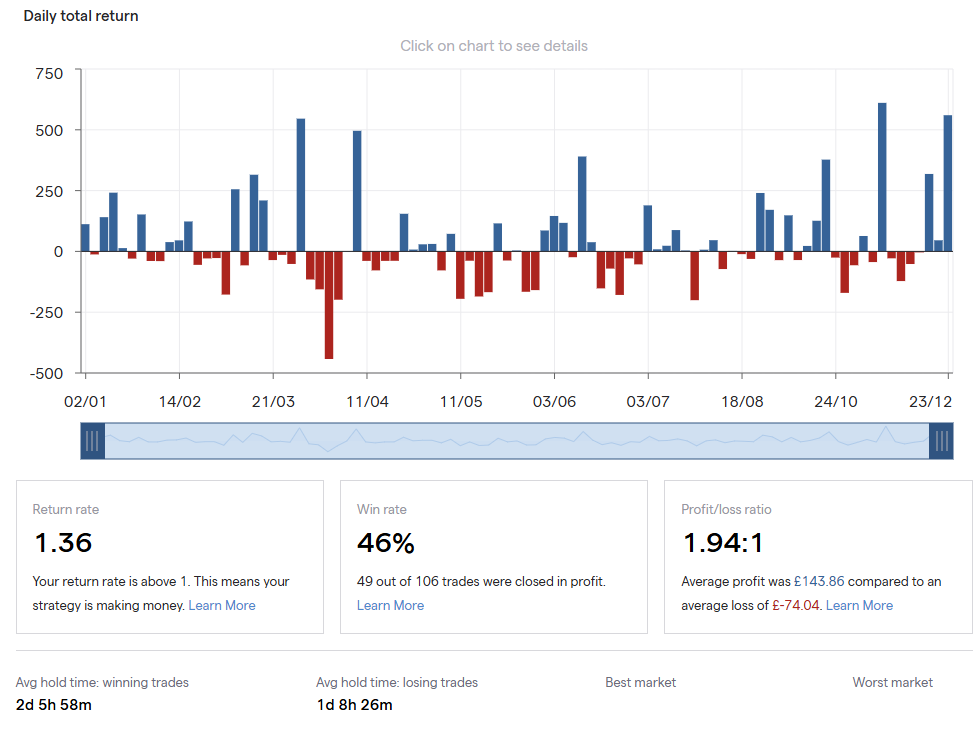Click the first blue bar at 02/01
The width and height of the screenshot is (979, 732).
(85, 237)
